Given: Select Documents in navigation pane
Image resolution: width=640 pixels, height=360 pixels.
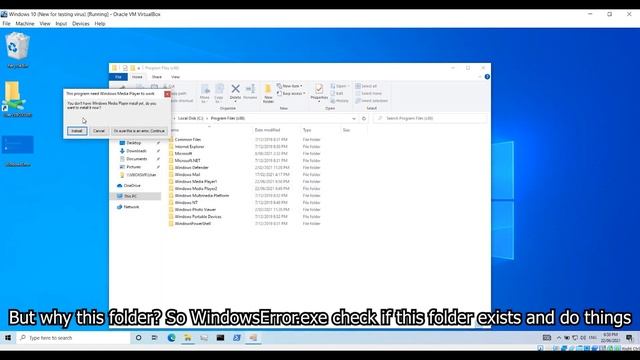Looking at the screenshot, I should [x=137, y=159].
